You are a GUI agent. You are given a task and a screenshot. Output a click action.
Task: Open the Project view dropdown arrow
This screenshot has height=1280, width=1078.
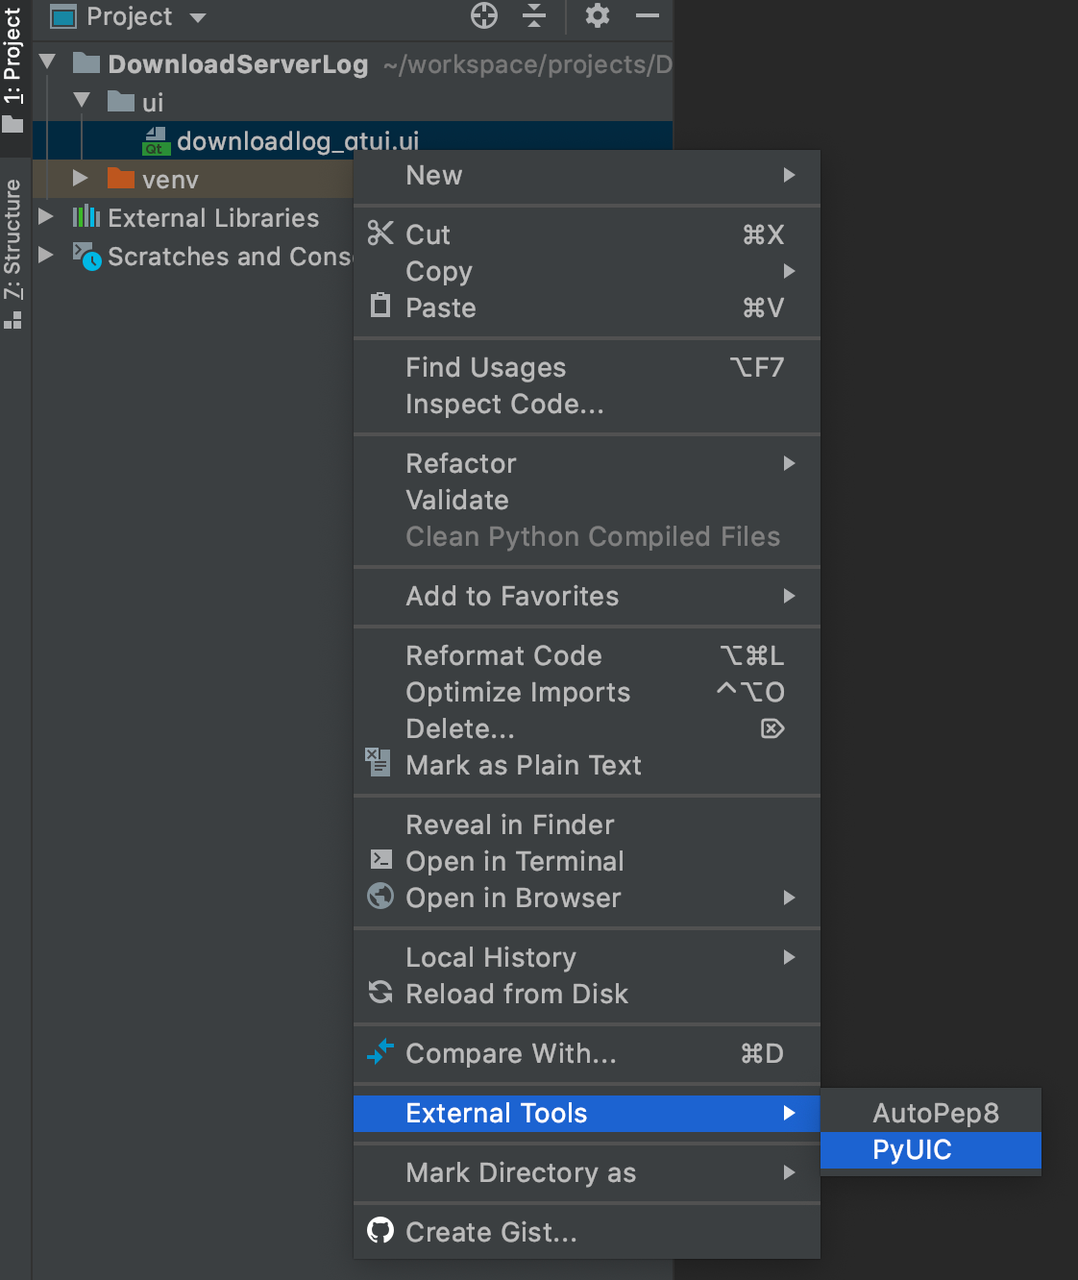pyautogui.click(x=197, y=17)
